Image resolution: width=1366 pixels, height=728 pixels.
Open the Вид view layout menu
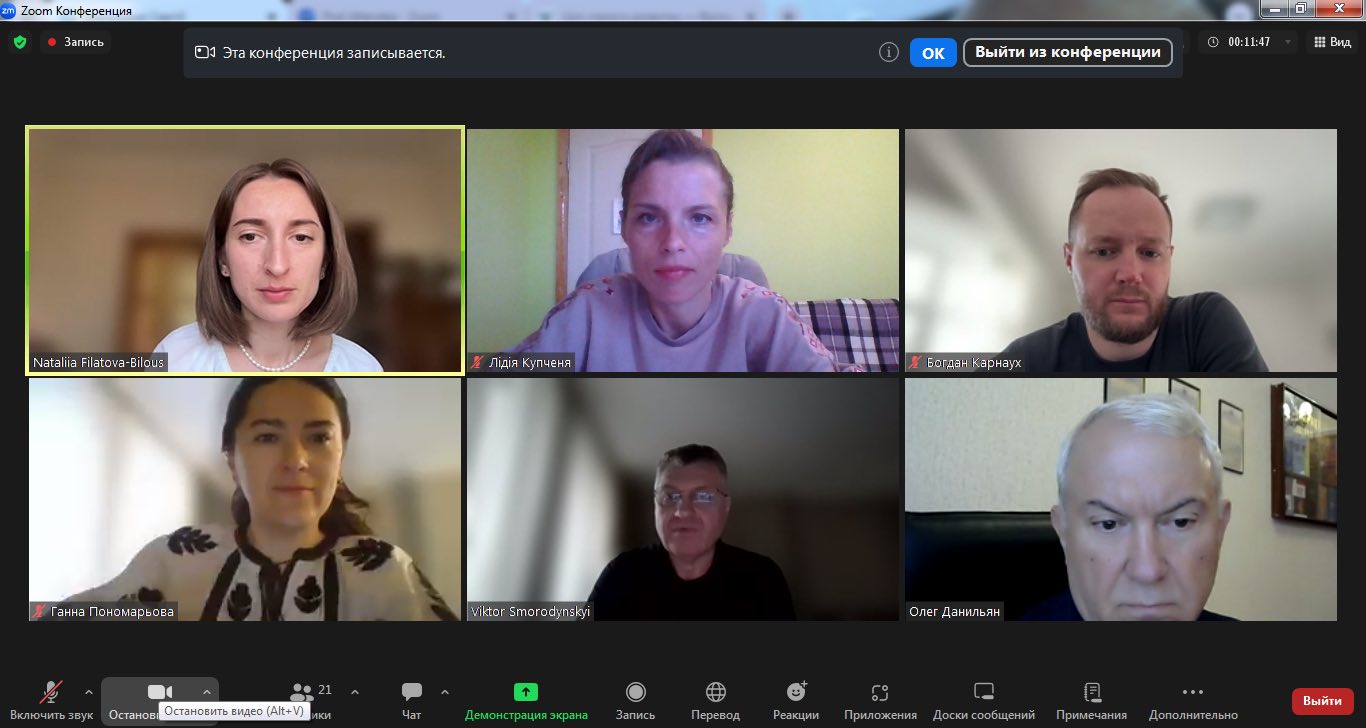(x=1333, y=42)
